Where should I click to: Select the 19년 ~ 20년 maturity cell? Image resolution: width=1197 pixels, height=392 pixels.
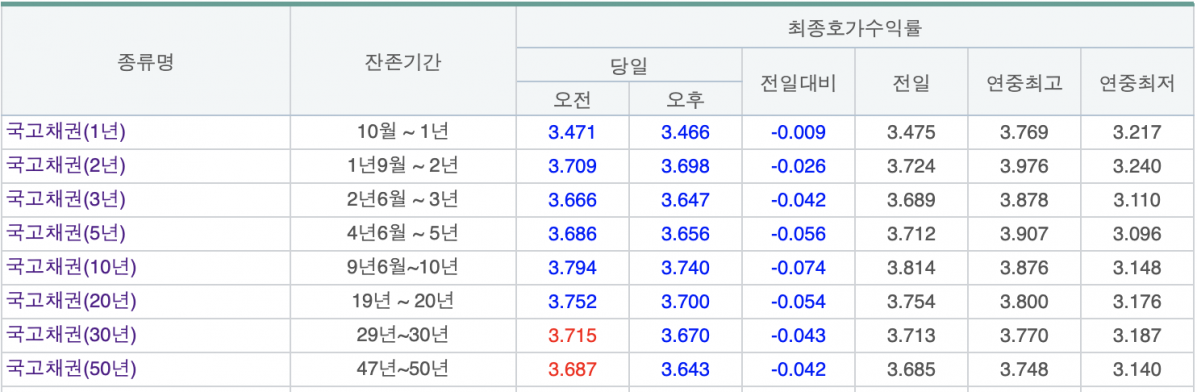click(403, 301)
